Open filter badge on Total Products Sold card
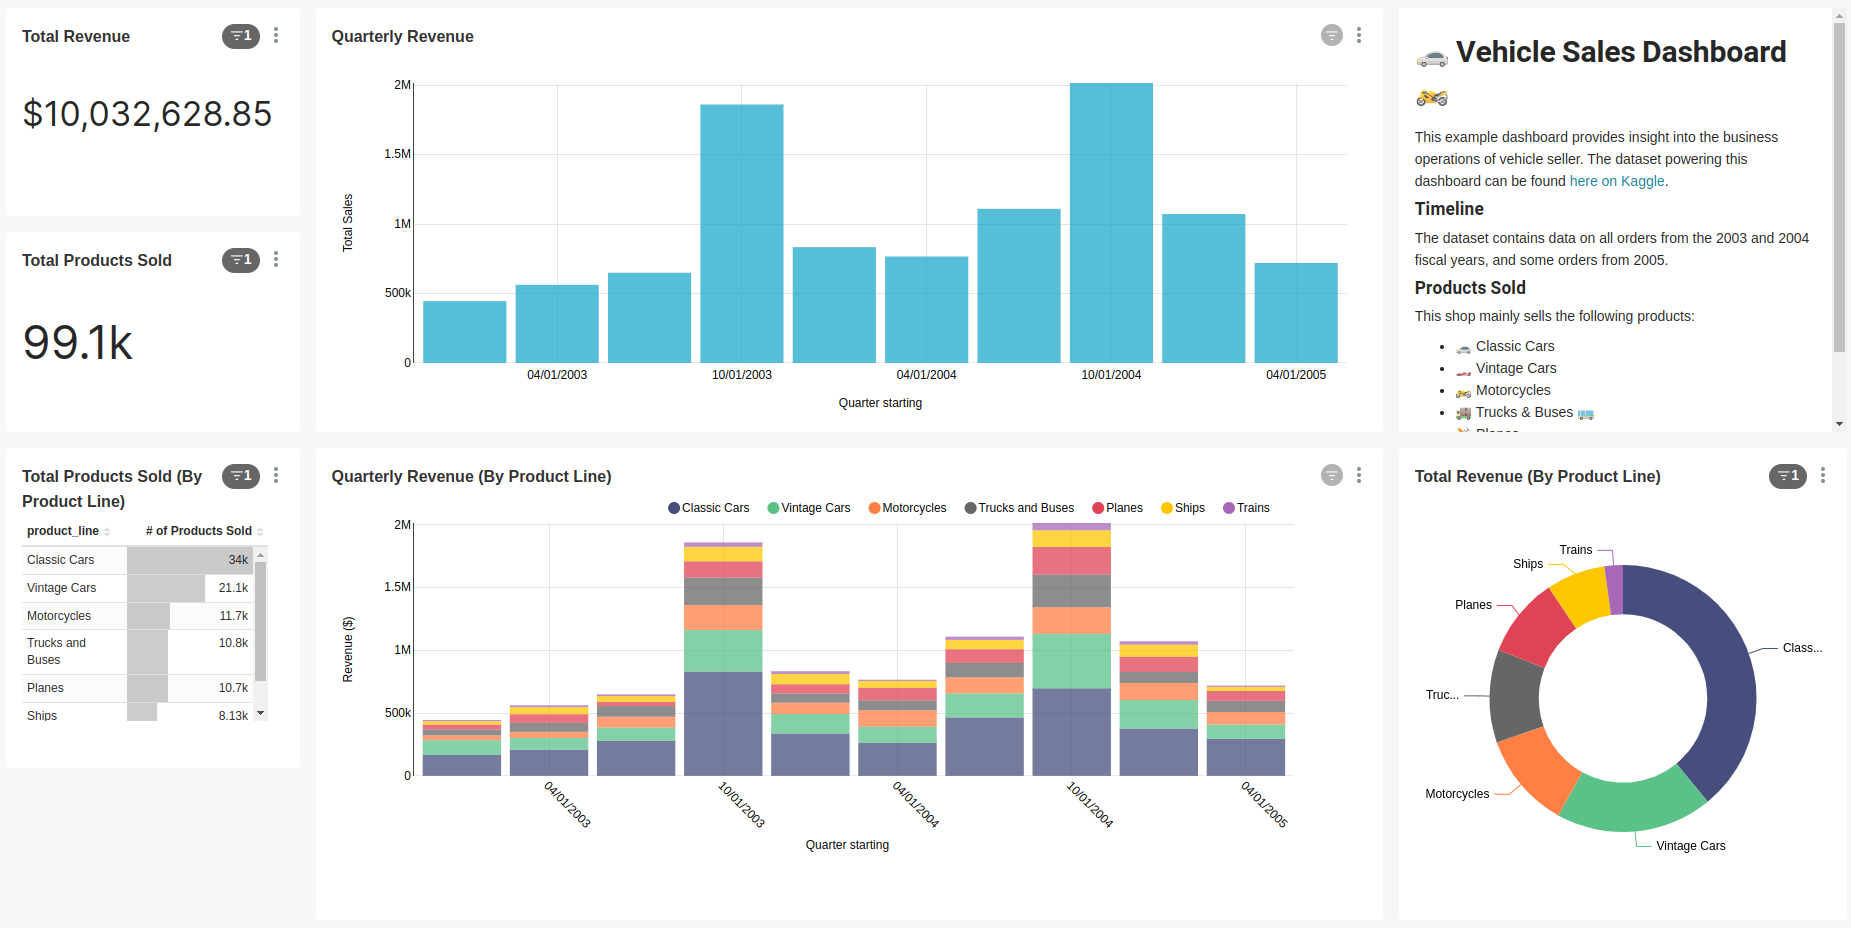This screenshot has height=928, width=1851. [241, 260]
